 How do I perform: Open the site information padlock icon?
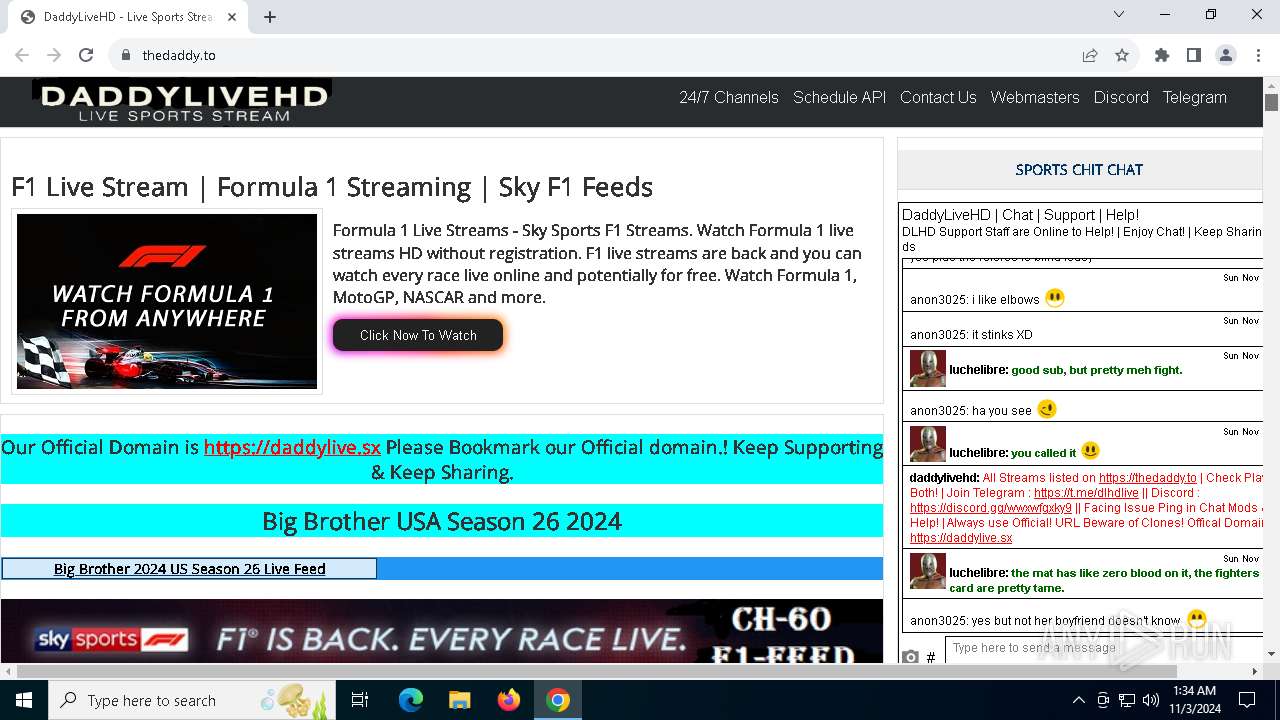point(125,55)
